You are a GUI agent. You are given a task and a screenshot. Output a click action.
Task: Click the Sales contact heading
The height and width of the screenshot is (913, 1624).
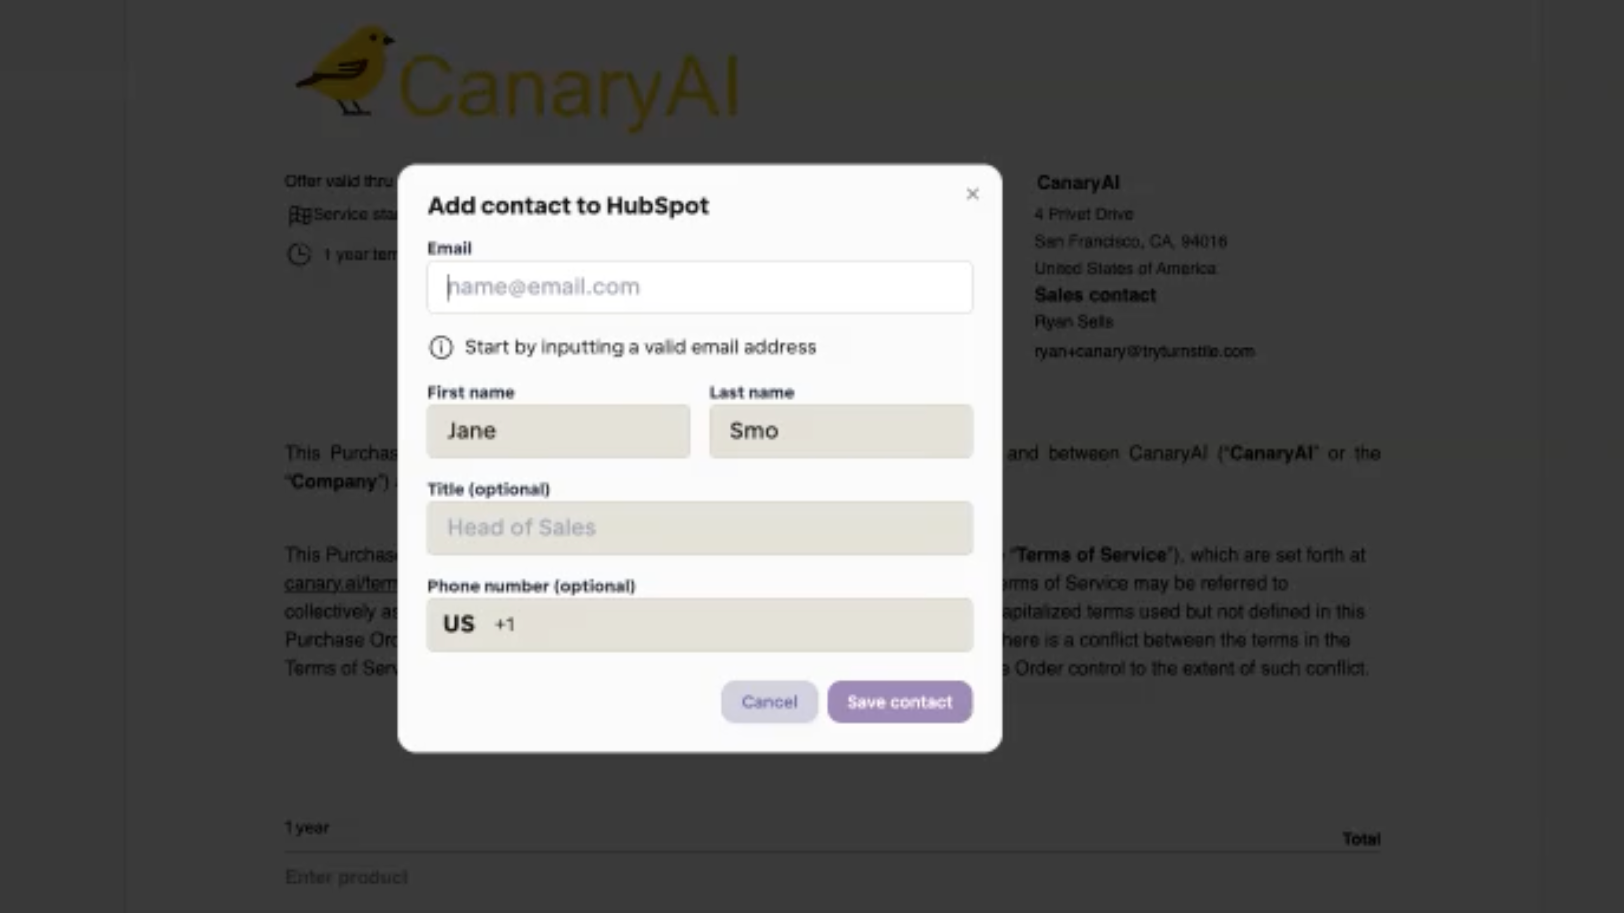1095,295
